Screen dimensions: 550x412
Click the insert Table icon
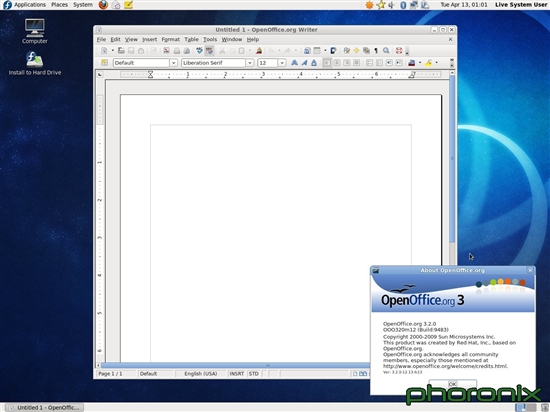[x=317, y=51]
